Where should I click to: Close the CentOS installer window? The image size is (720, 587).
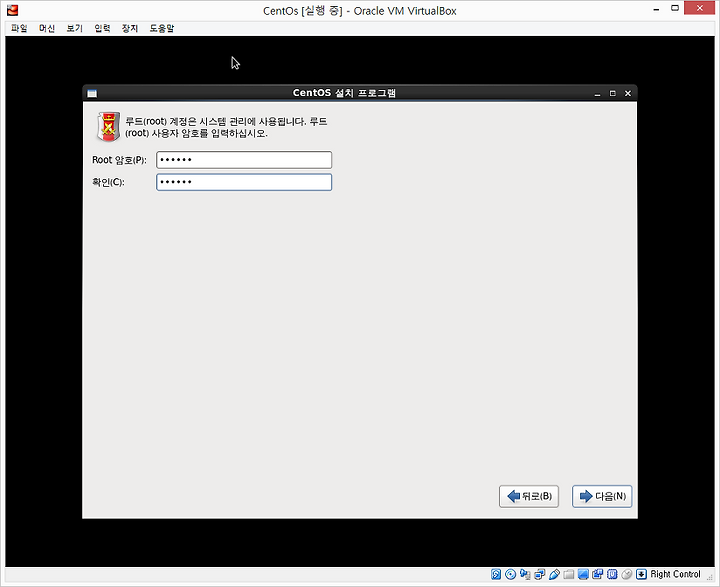click(x=628, y=93)
